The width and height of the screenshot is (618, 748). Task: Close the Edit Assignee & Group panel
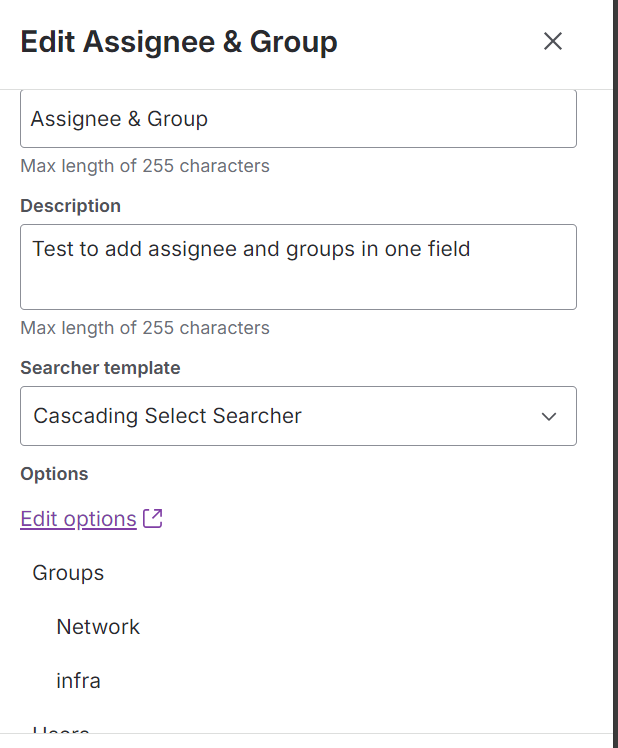pos(553,41)
